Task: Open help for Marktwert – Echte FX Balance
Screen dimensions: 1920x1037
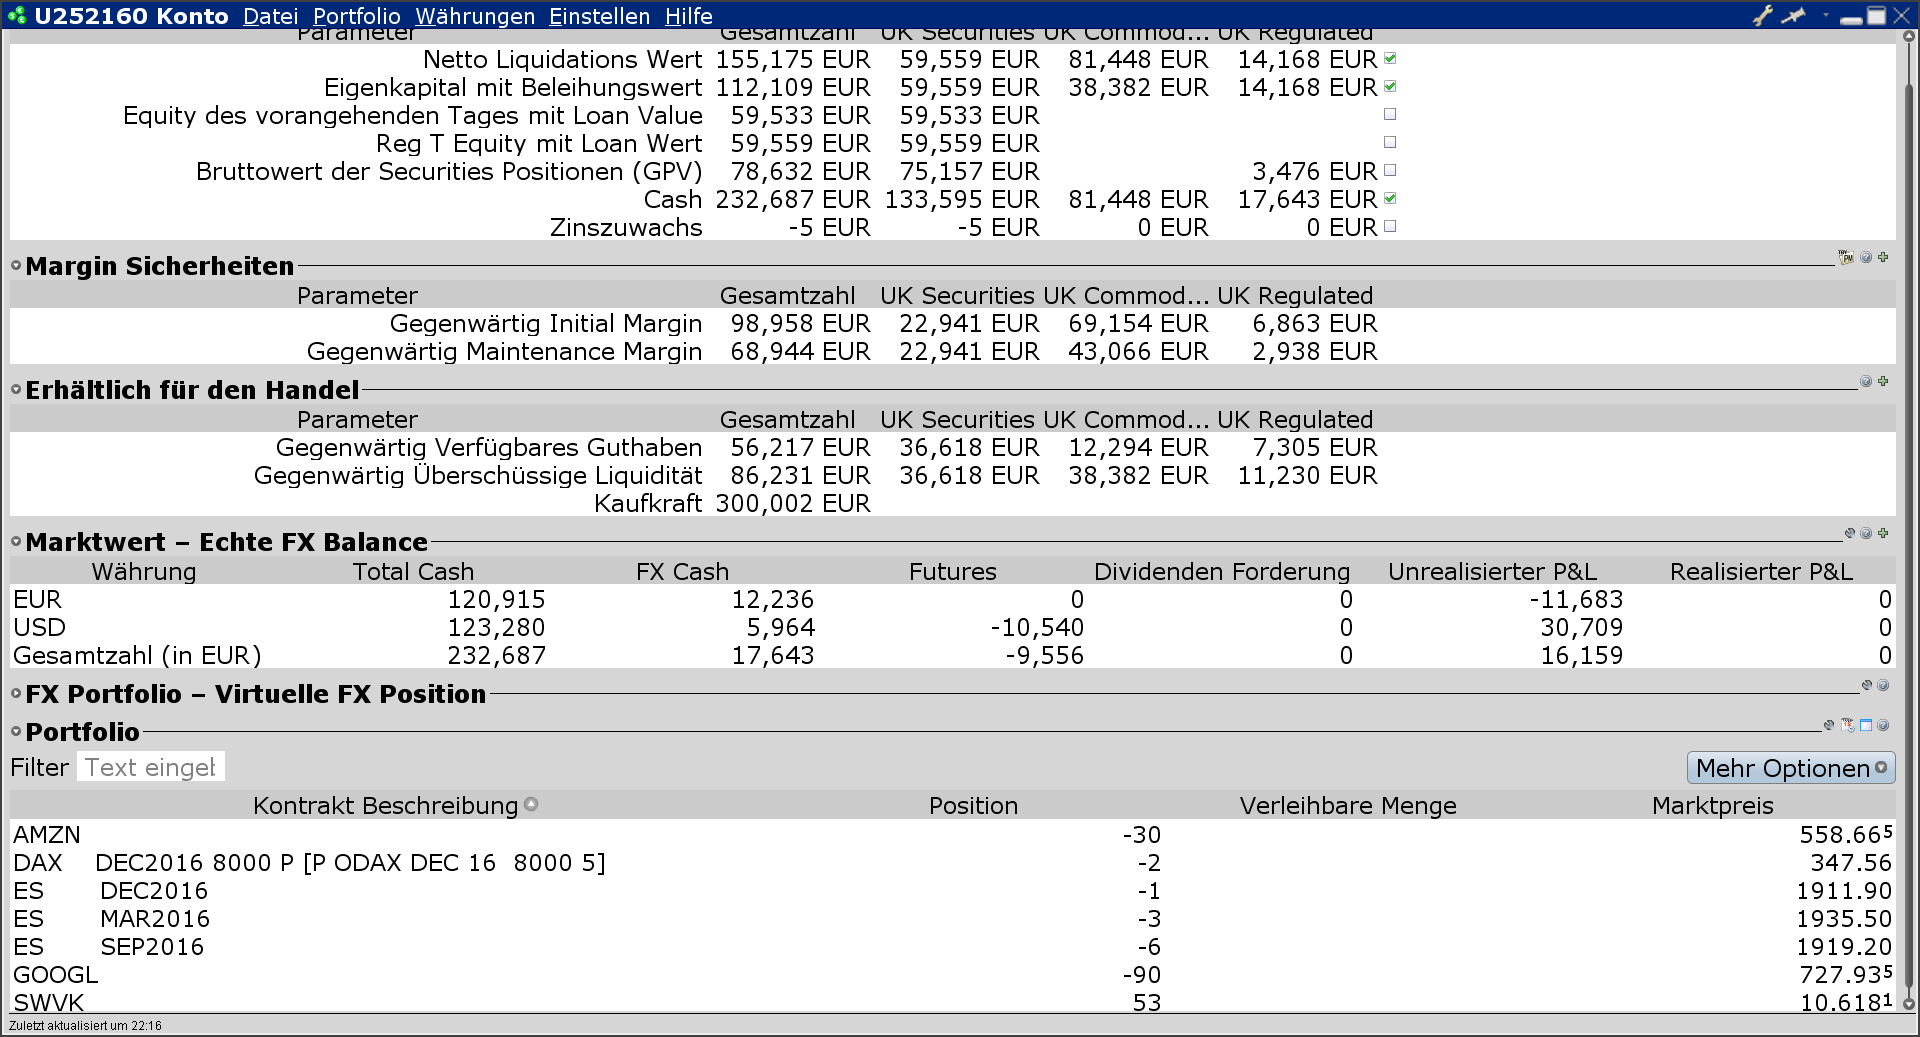Action: [x=1866, y=534]
